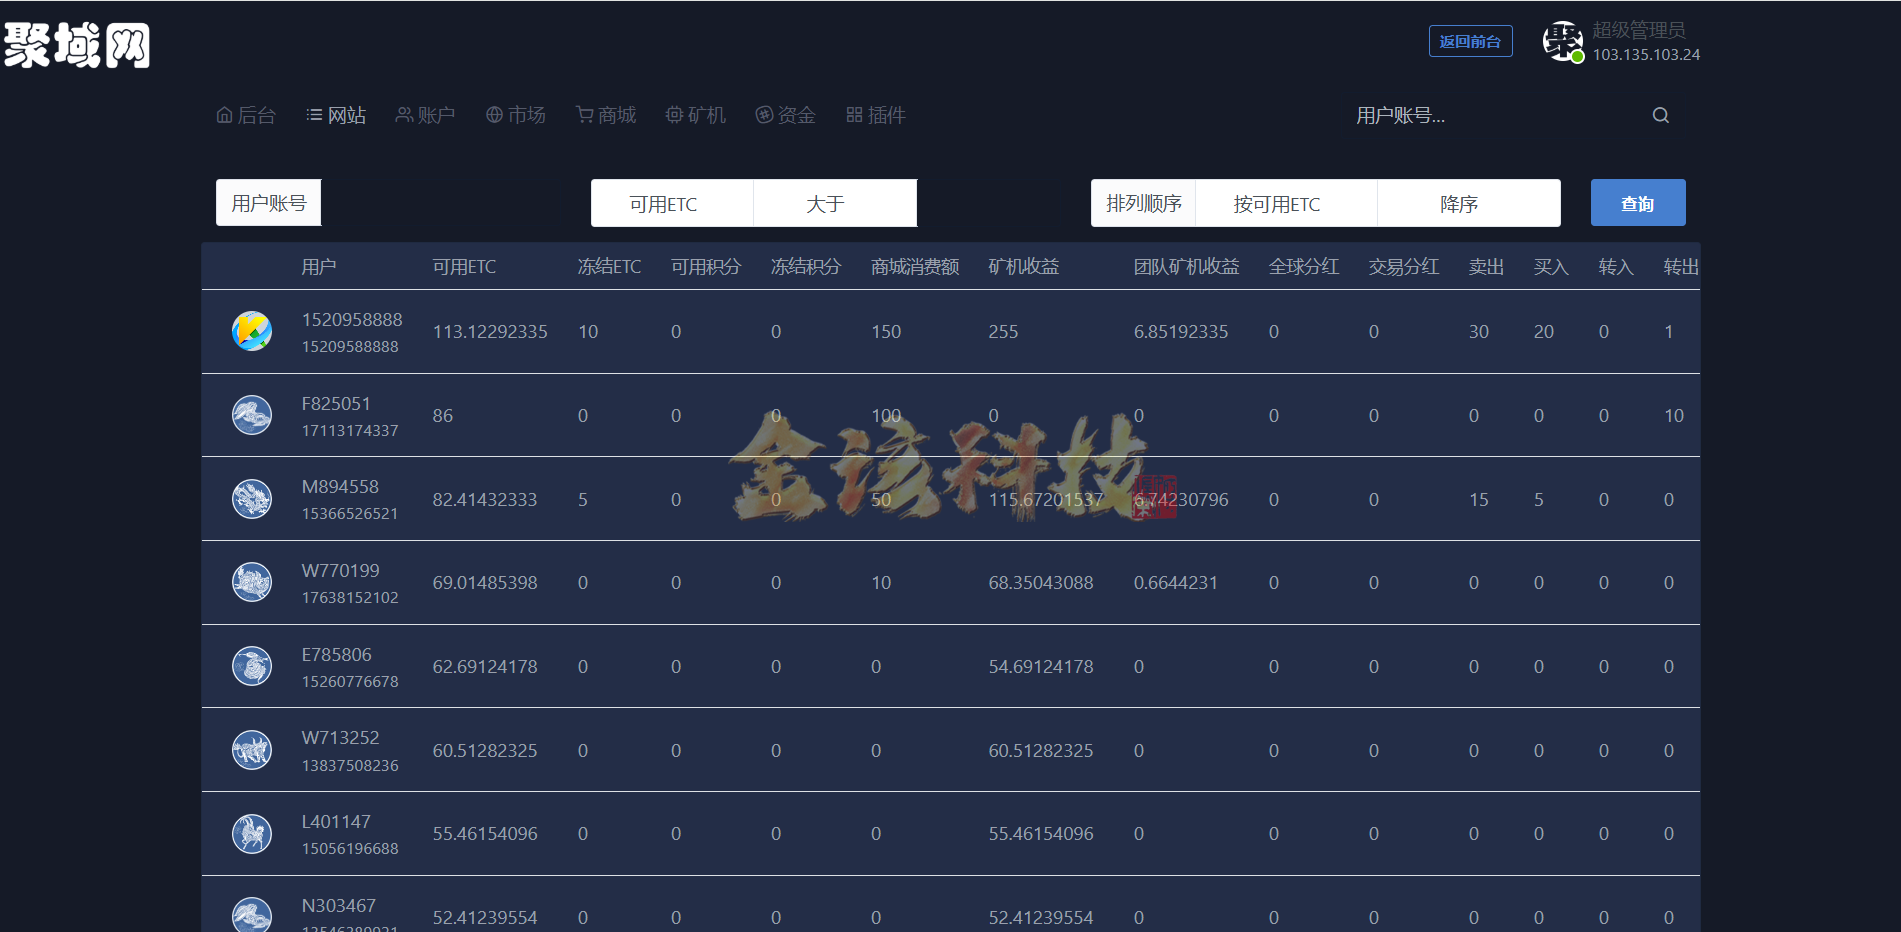Toggle 降序 descending sort order

click(x=1466, y=203)
